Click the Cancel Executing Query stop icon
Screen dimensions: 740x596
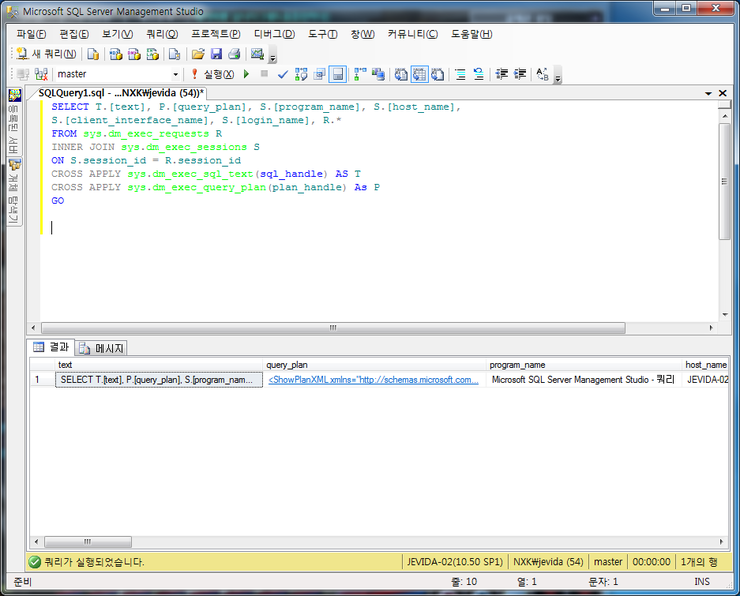pyautogui.click(x=264, y=74)
